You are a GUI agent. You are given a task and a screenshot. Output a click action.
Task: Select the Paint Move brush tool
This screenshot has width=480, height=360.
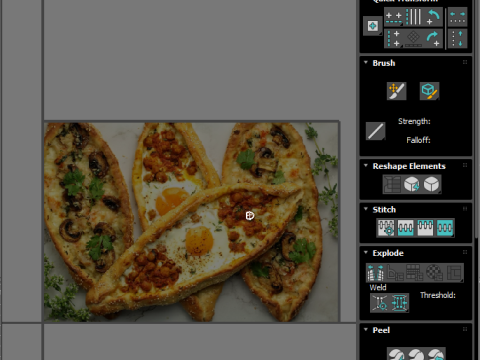point(396,91)
